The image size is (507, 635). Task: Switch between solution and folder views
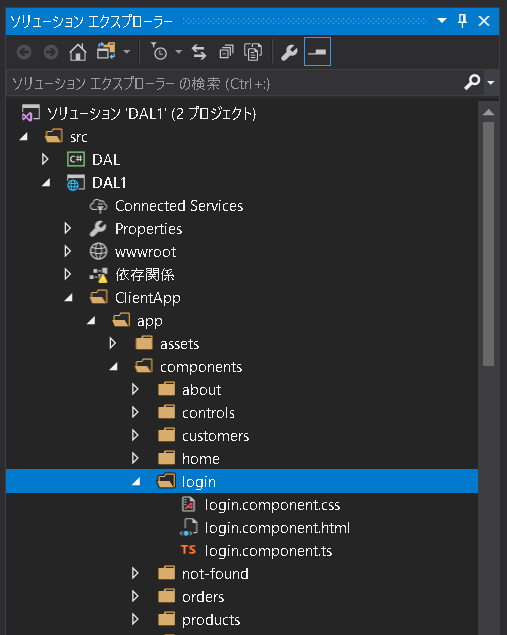click(106, 52)
